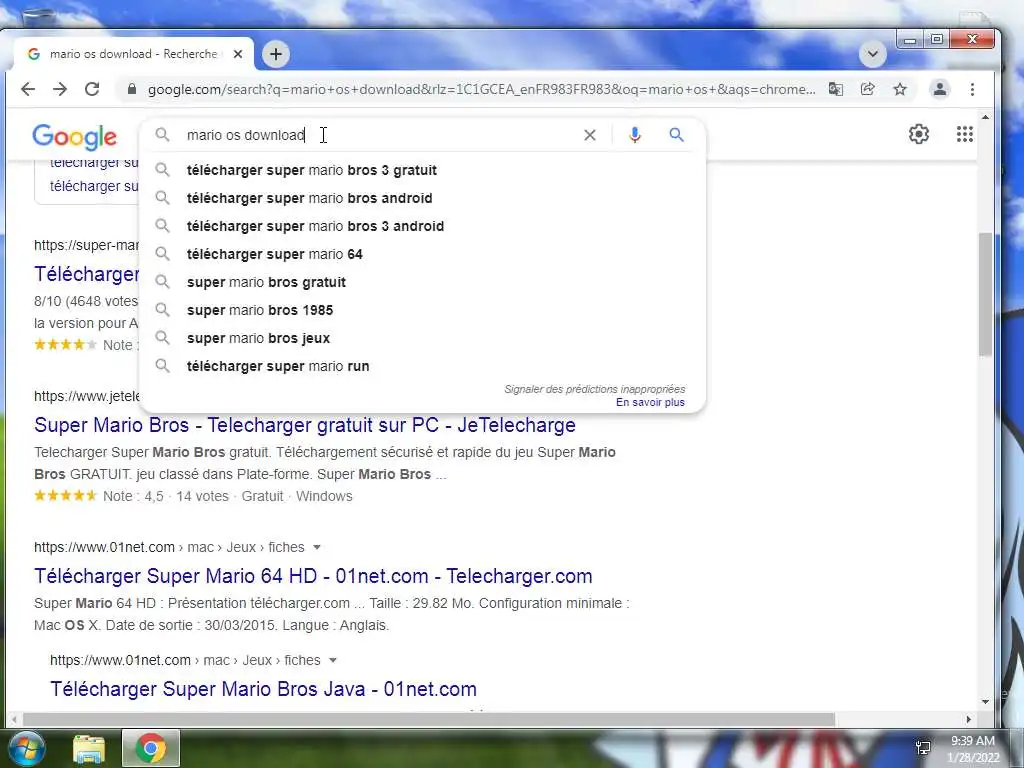Click the Chrome taskbar icon

pyautogui.click(x=150, y=748)
